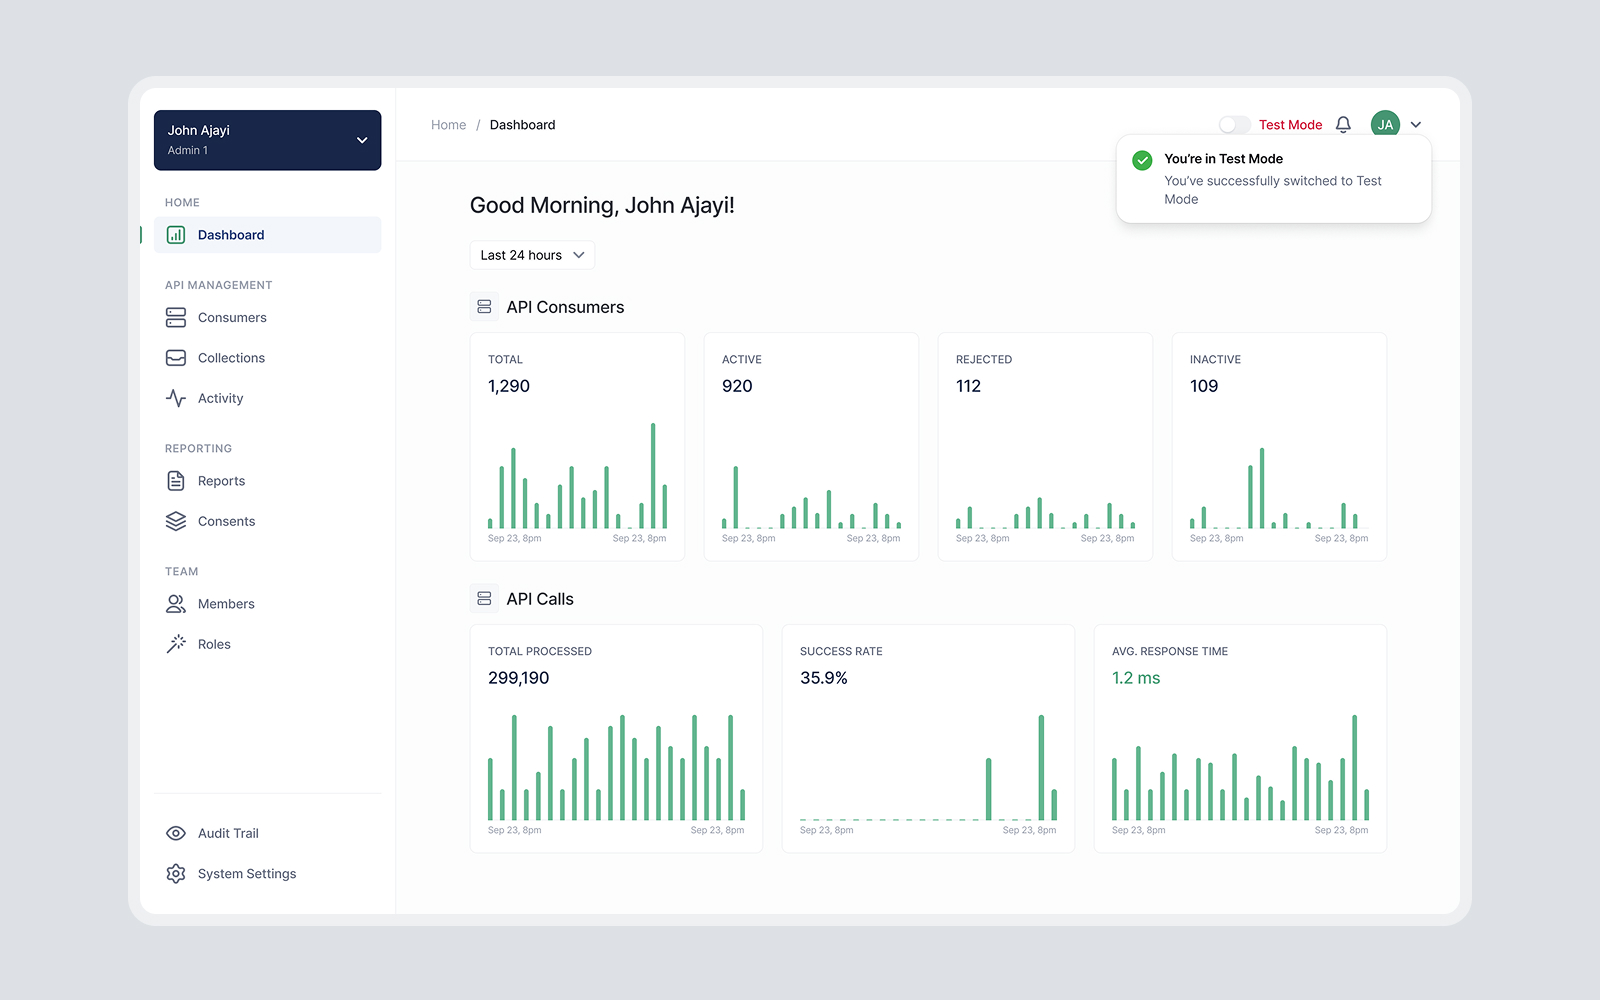1600x1000 pixels.
Task: Open System Settings gear icon
Action: click(175, 873)
